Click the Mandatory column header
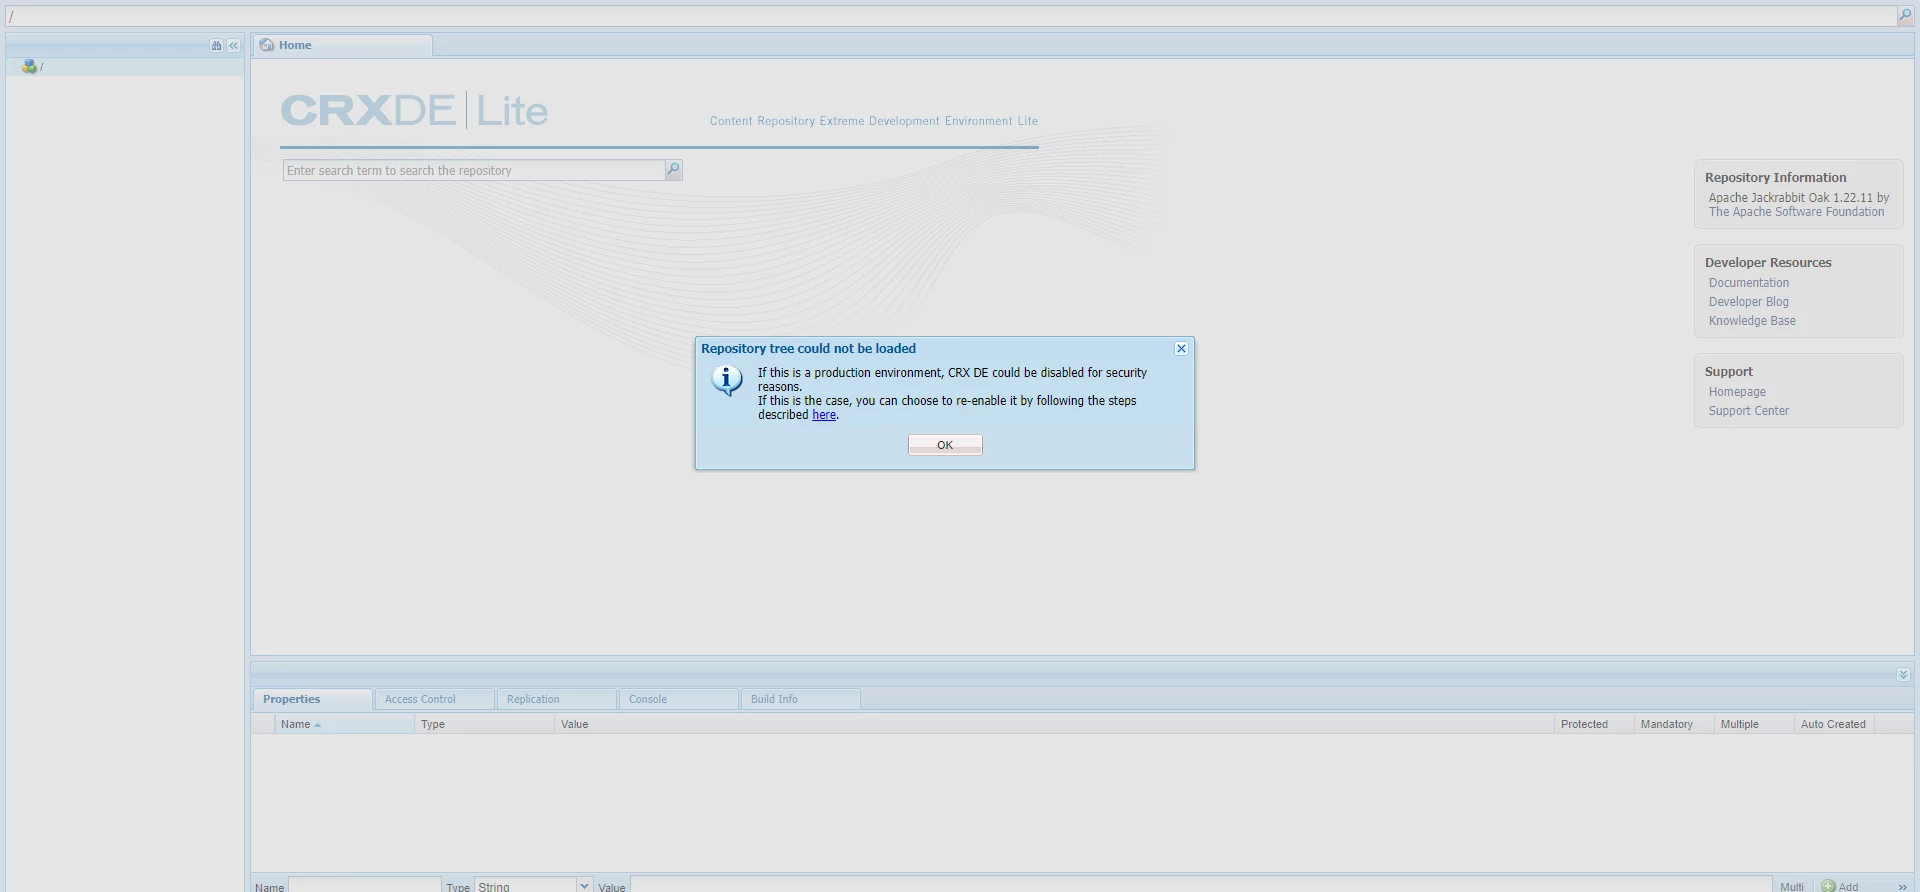1920x892 pixels. pyautogui.click(x=1674, y=724)
